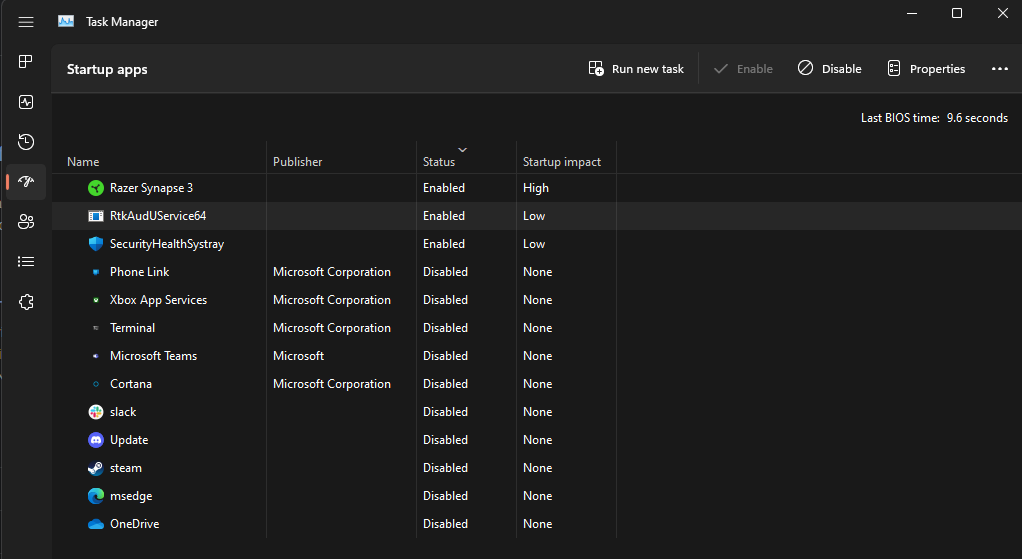Screen dimensions: 1022x559
Task: Click Microsoft Corporation publisher of Cortana
Action: [332, 384]
